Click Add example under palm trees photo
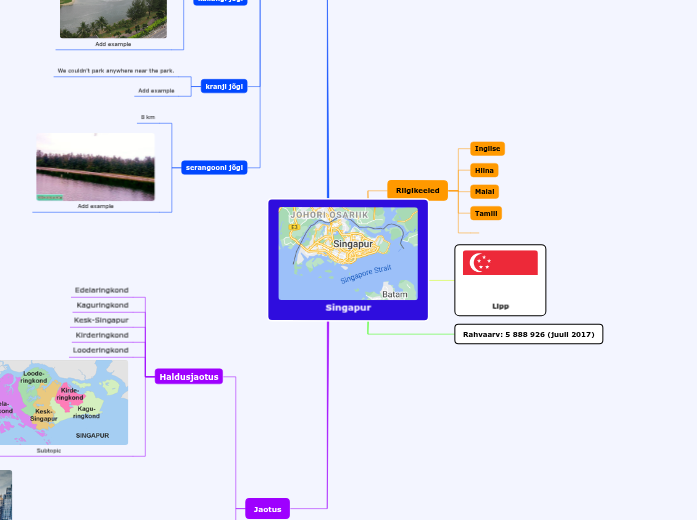Viewport: 697px width, 520px height. tap(113, 44)
